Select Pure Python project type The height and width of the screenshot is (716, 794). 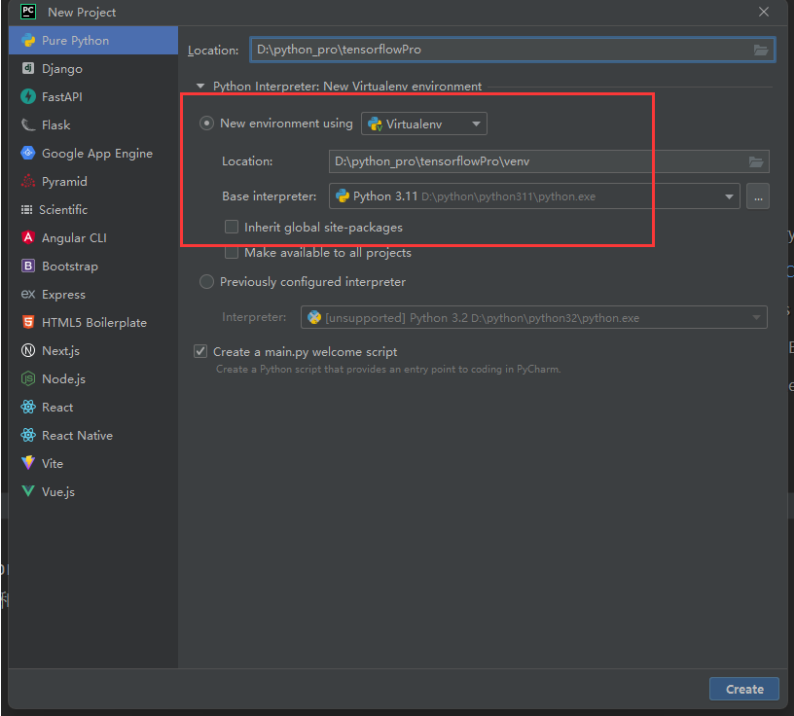coord(93,41)
